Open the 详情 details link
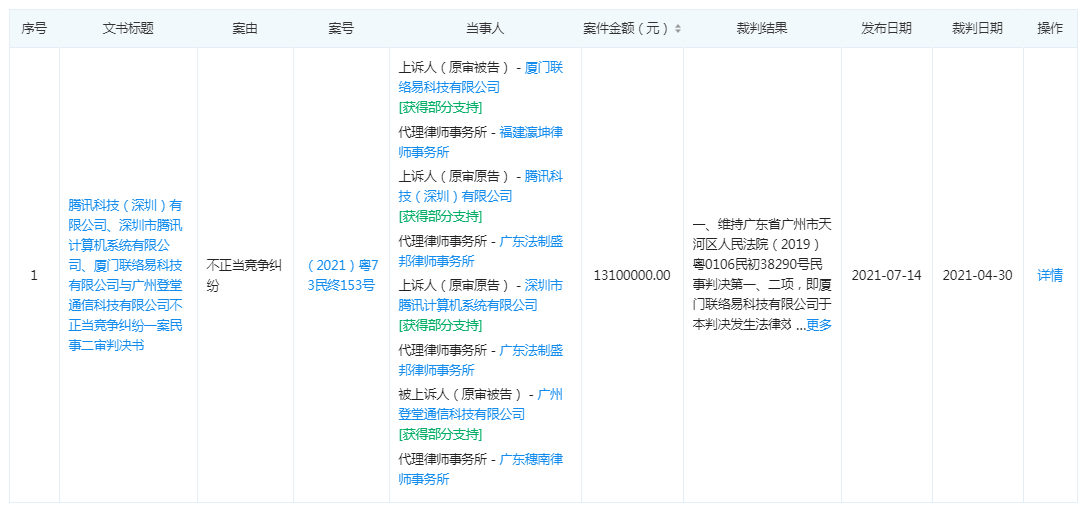 (1050, 275)
